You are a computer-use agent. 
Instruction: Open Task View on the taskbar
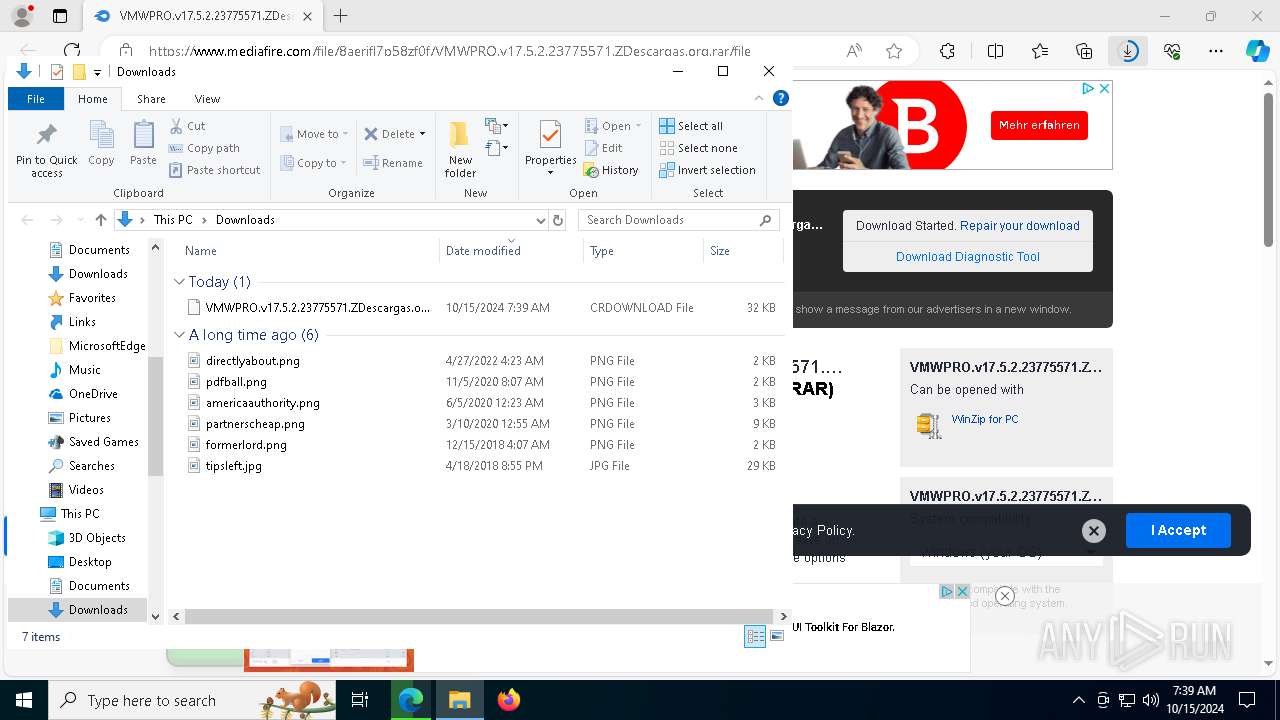(360, 700)
